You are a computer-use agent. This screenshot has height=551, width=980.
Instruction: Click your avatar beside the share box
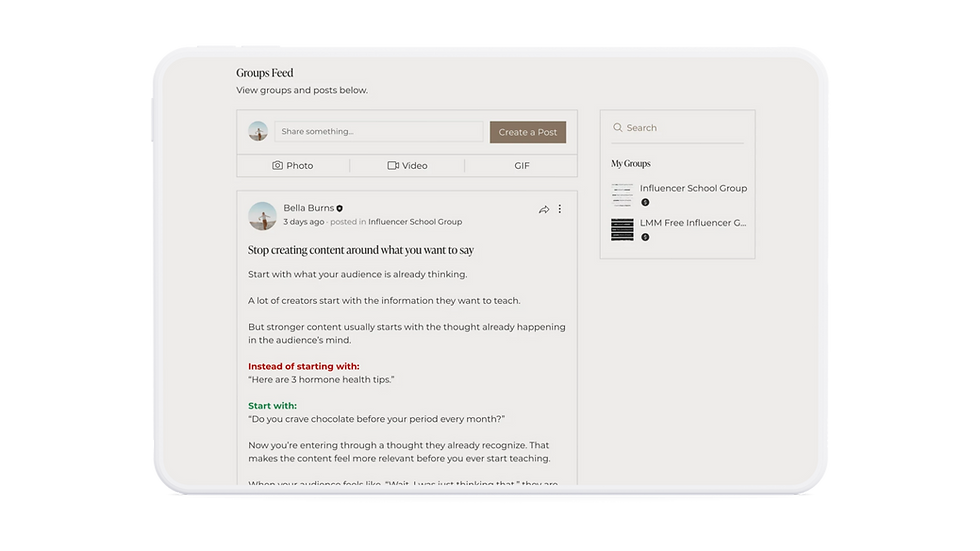coord(258,131)
